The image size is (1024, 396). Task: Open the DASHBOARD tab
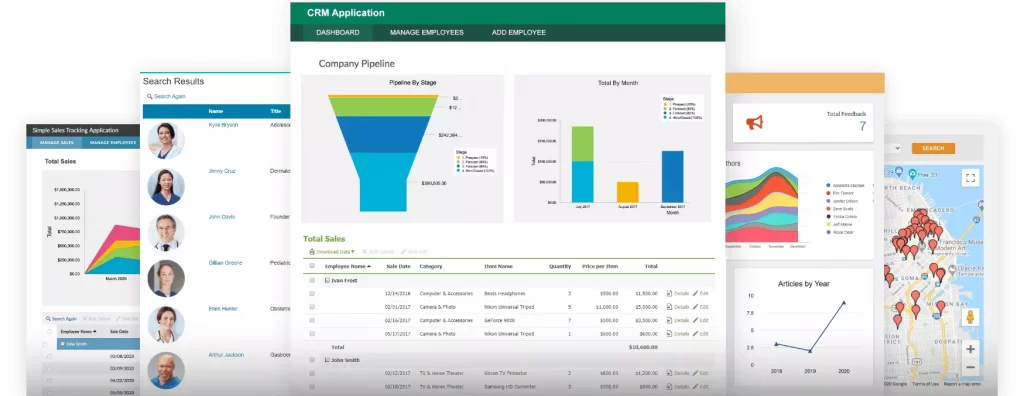coord(338,32)
